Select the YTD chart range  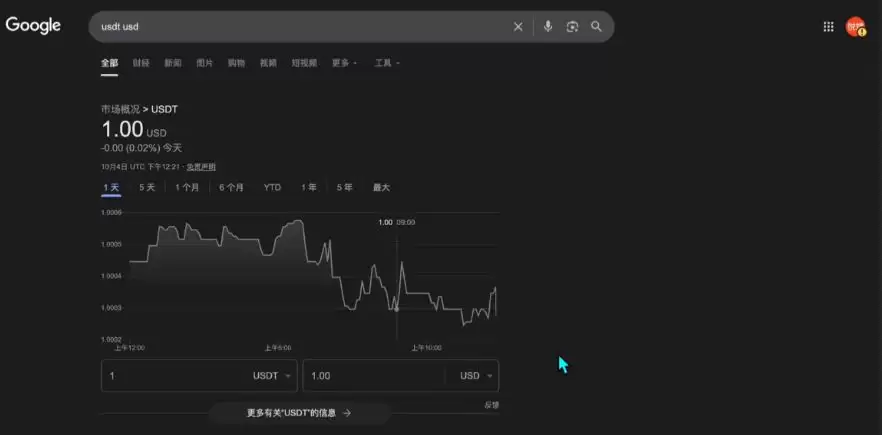(x=272, y=187)
